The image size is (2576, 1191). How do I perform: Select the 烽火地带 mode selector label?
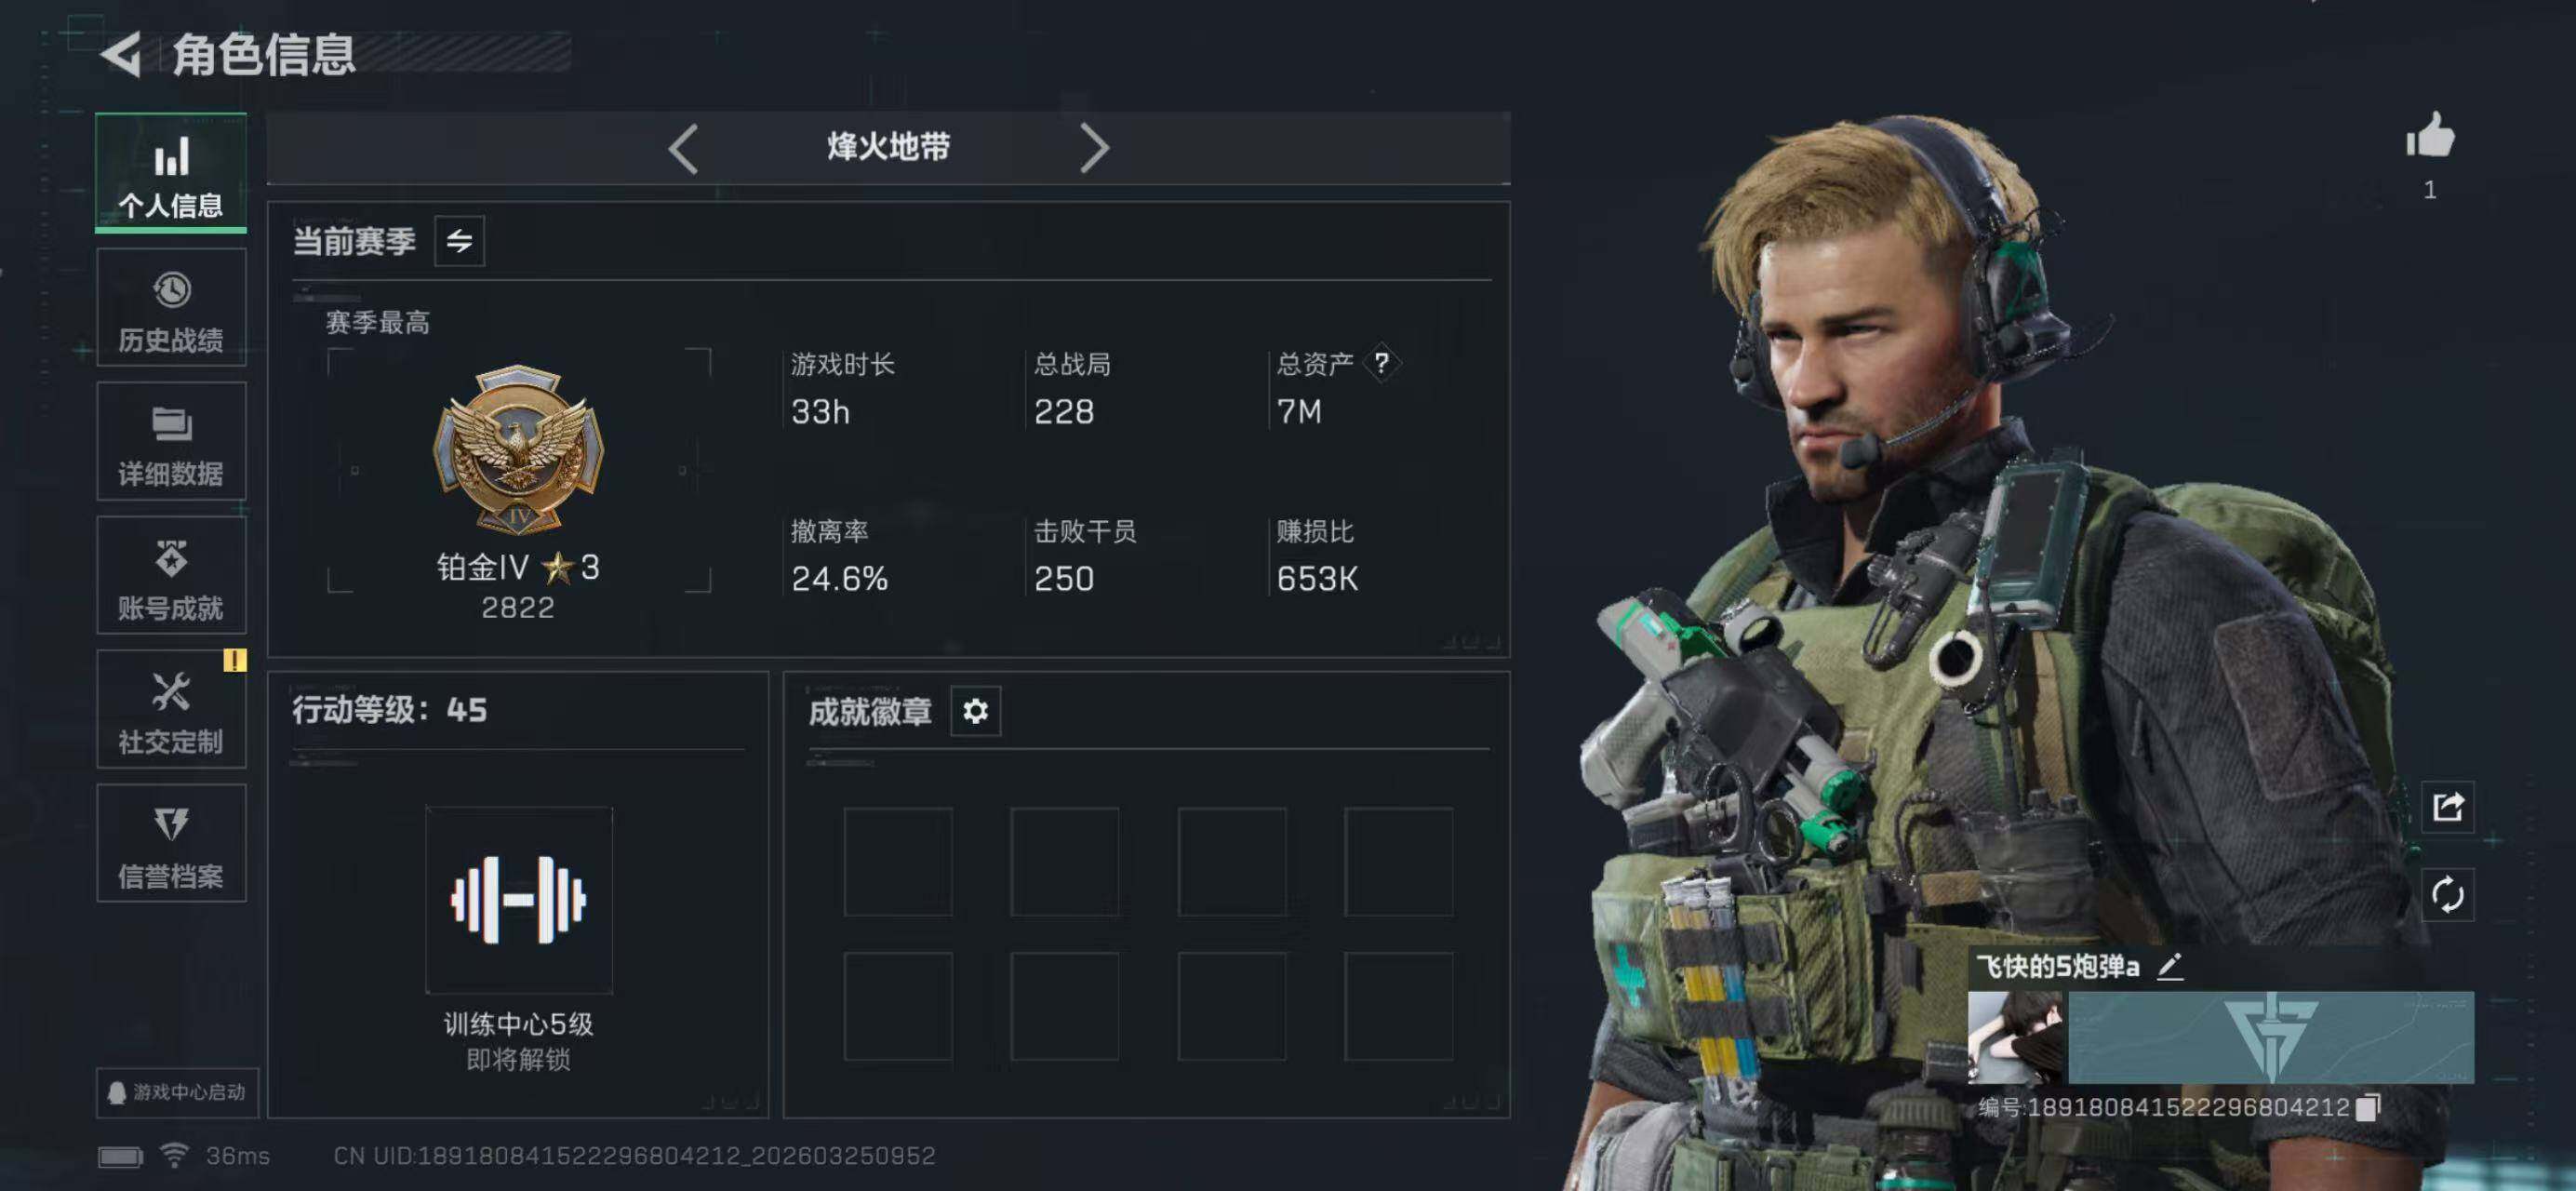coord(888,148)
